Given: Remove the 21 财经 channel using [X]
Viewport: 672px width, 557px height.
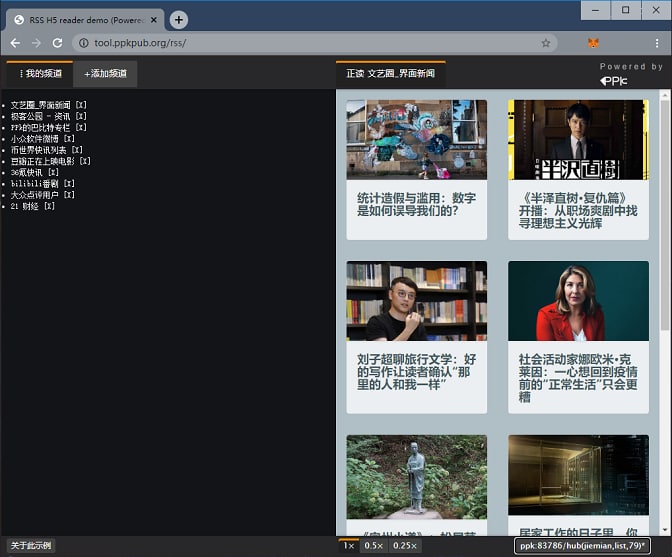Looking at the screenshot, I should tap(48, 206).
